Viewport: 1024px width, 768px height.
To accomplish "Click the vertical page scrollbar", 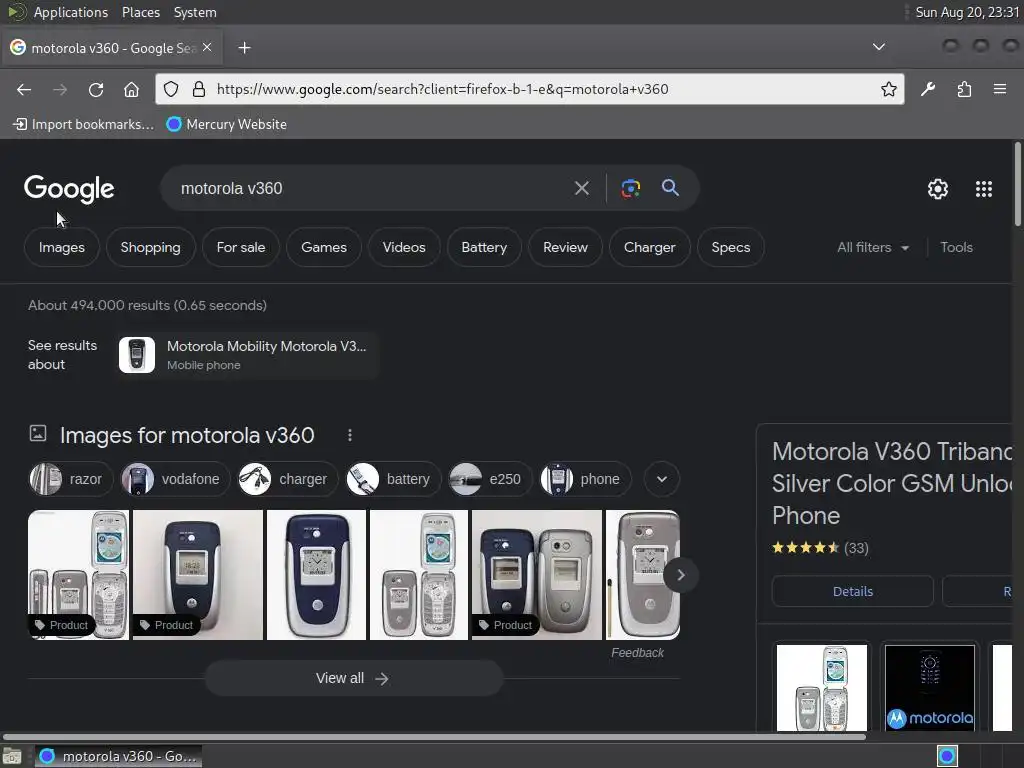I will pyautogui.click(x=1017, y=184).
